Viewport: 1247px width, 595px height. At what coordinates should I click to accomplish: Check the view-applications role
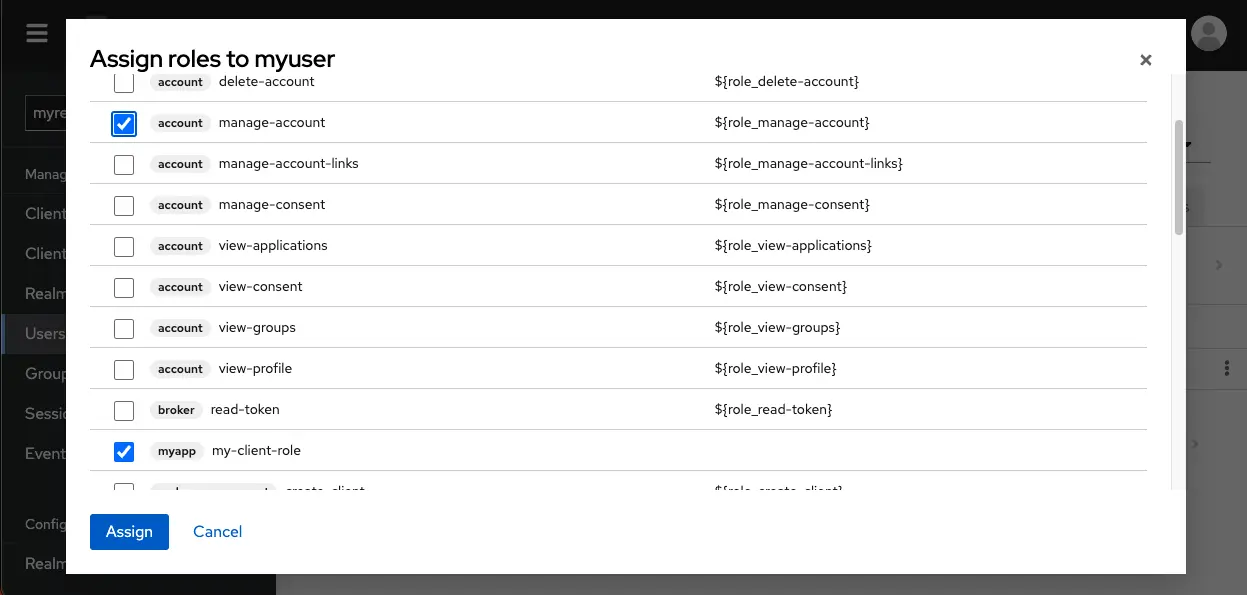coord(123,246)
